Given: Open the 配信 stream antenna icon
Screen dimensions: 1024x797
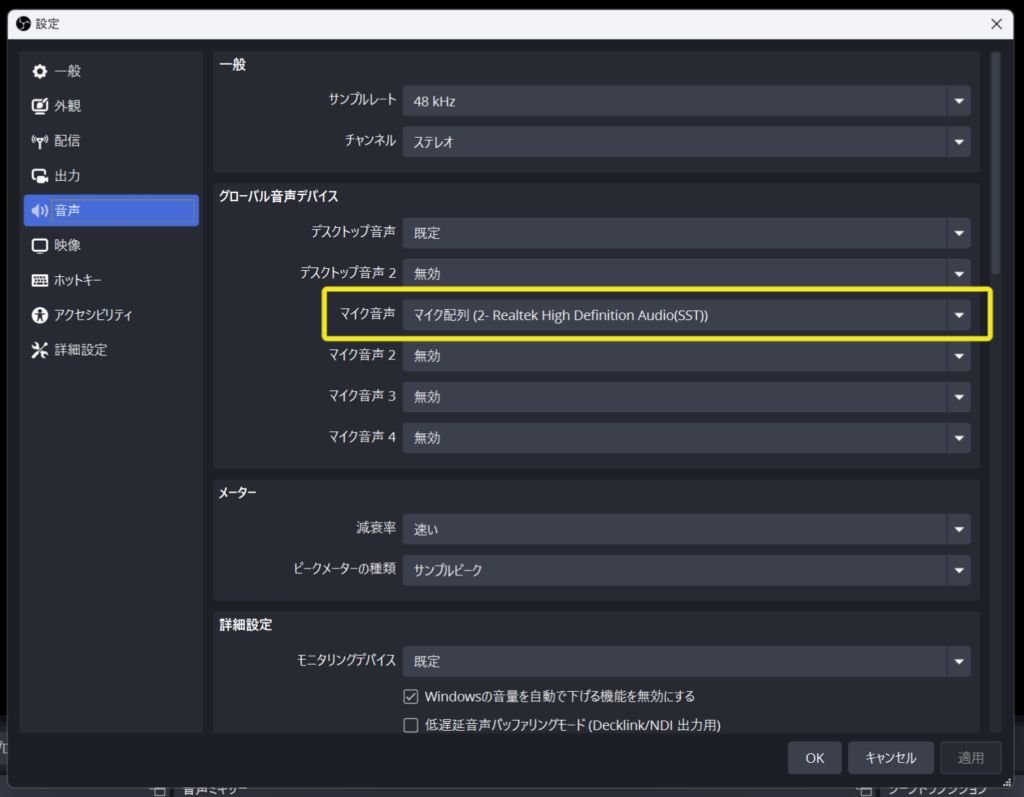Looking at the screenshot, I should (40, 141).
